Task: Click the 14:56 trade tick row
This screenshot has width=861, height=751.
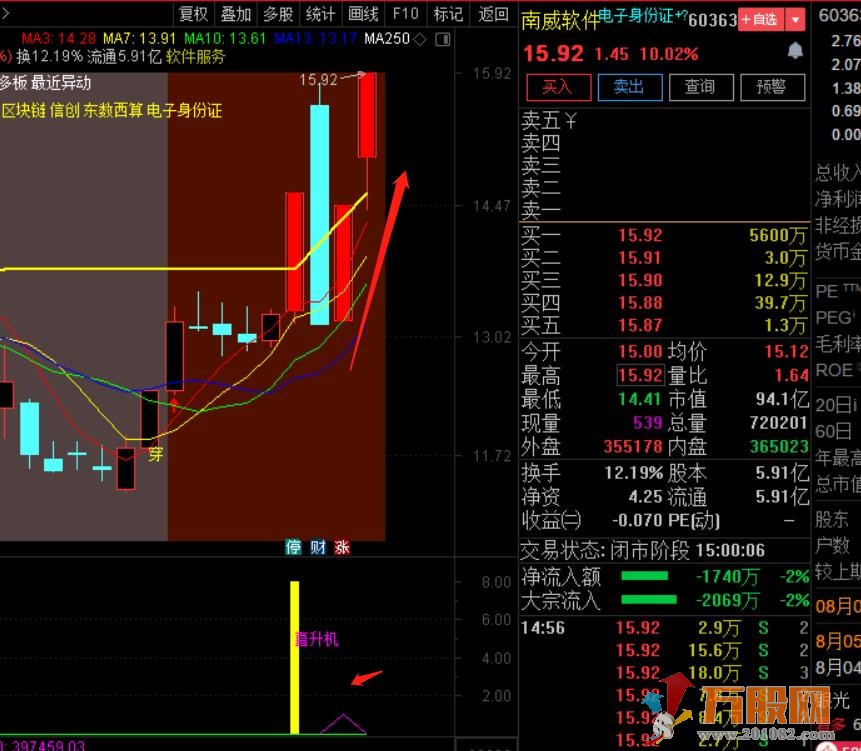Action: (x=664, y=627)
